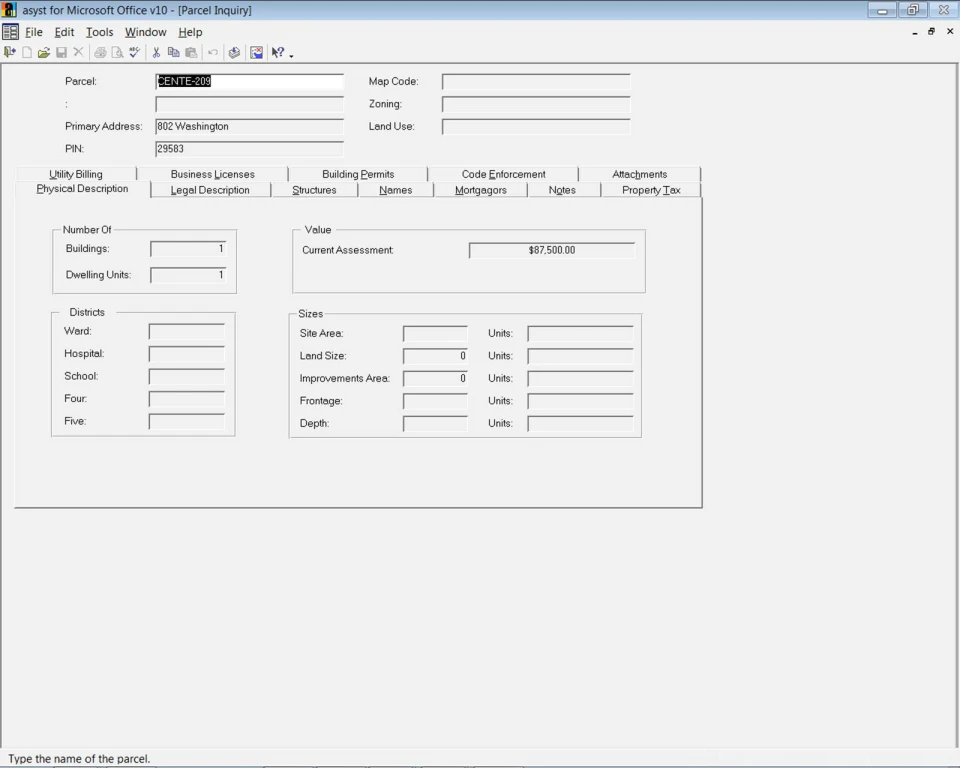The image size is (960, 768).
Task: Switch to the Structures tab
Action: 314,190
